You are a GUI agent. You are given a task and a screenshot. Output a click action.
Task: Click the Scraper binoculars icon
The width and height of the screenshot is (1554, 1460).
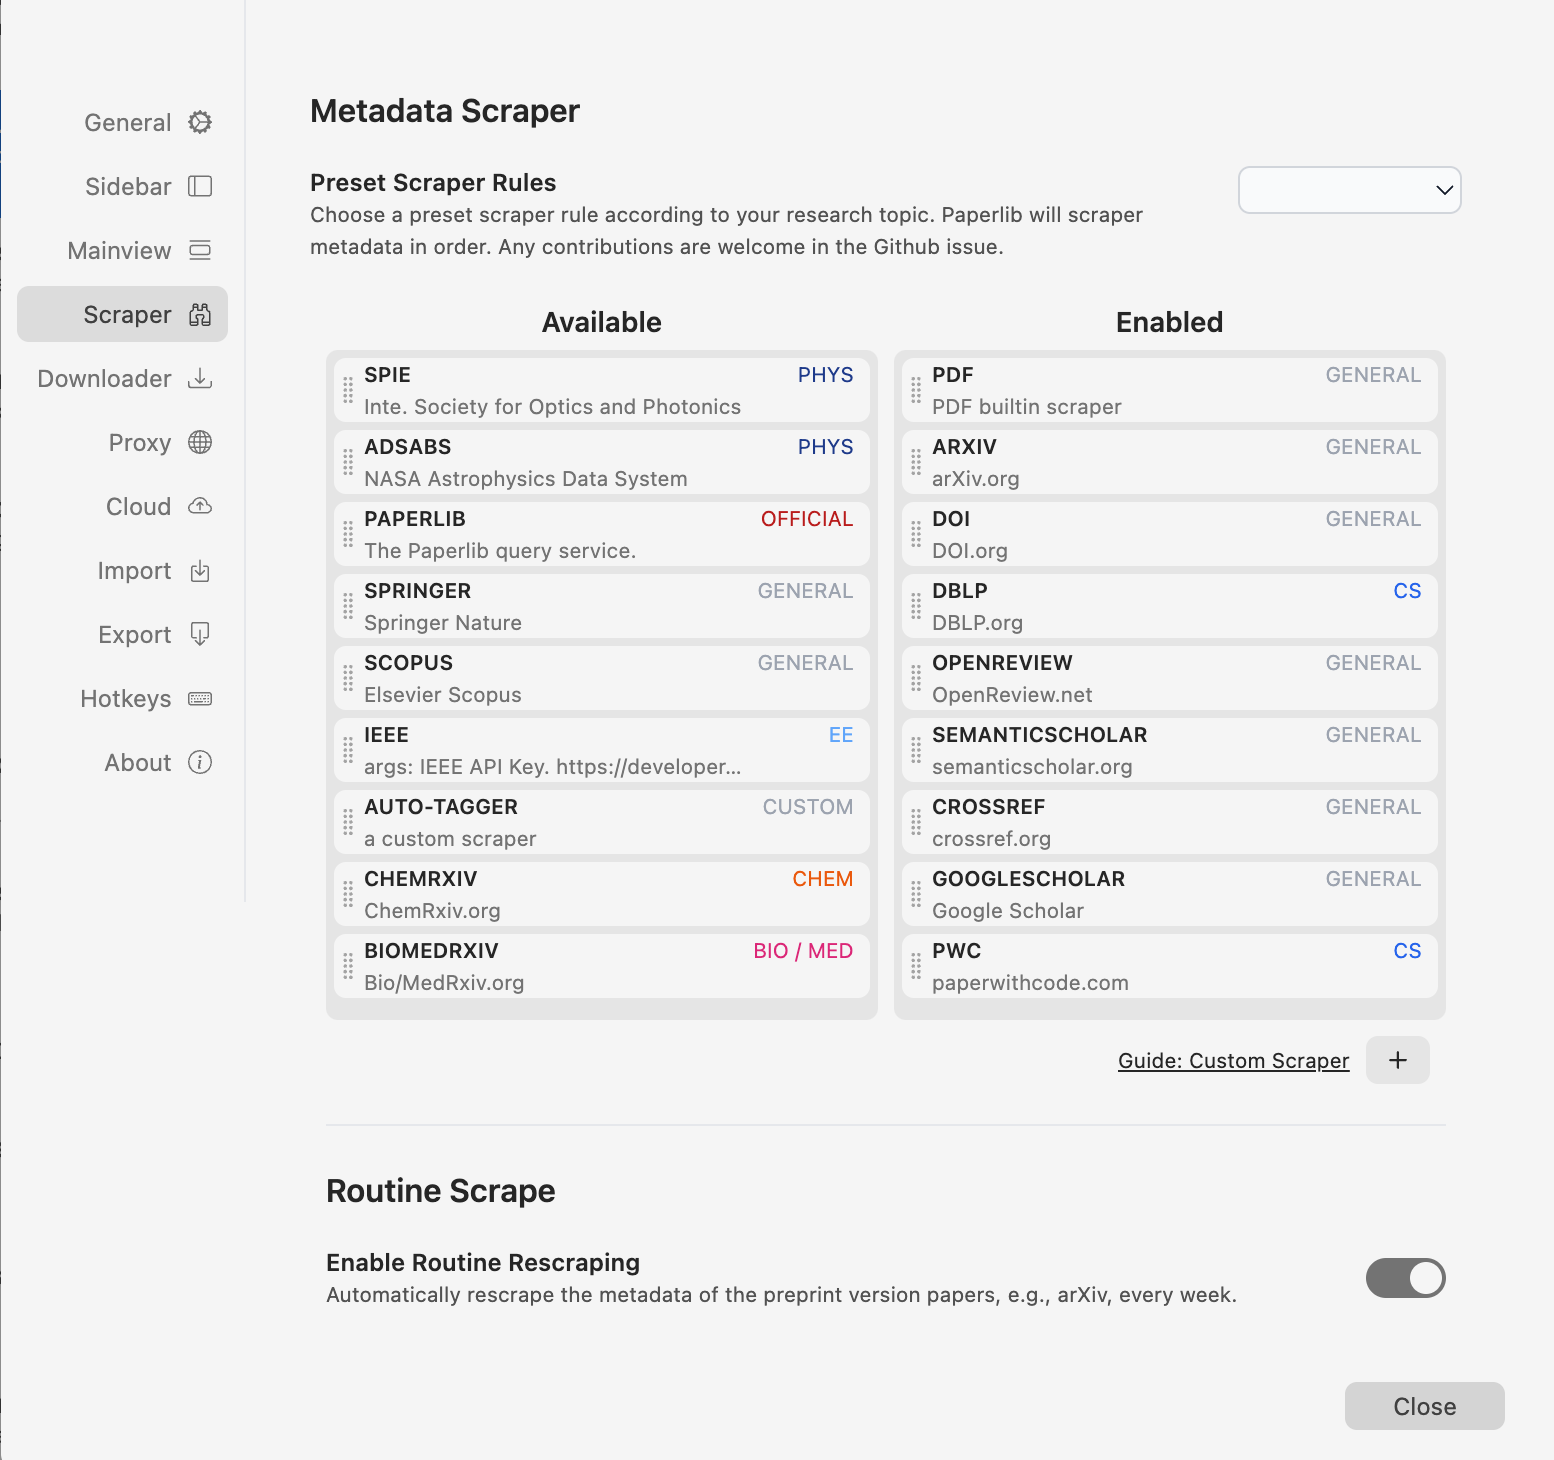tap(200, 314)
